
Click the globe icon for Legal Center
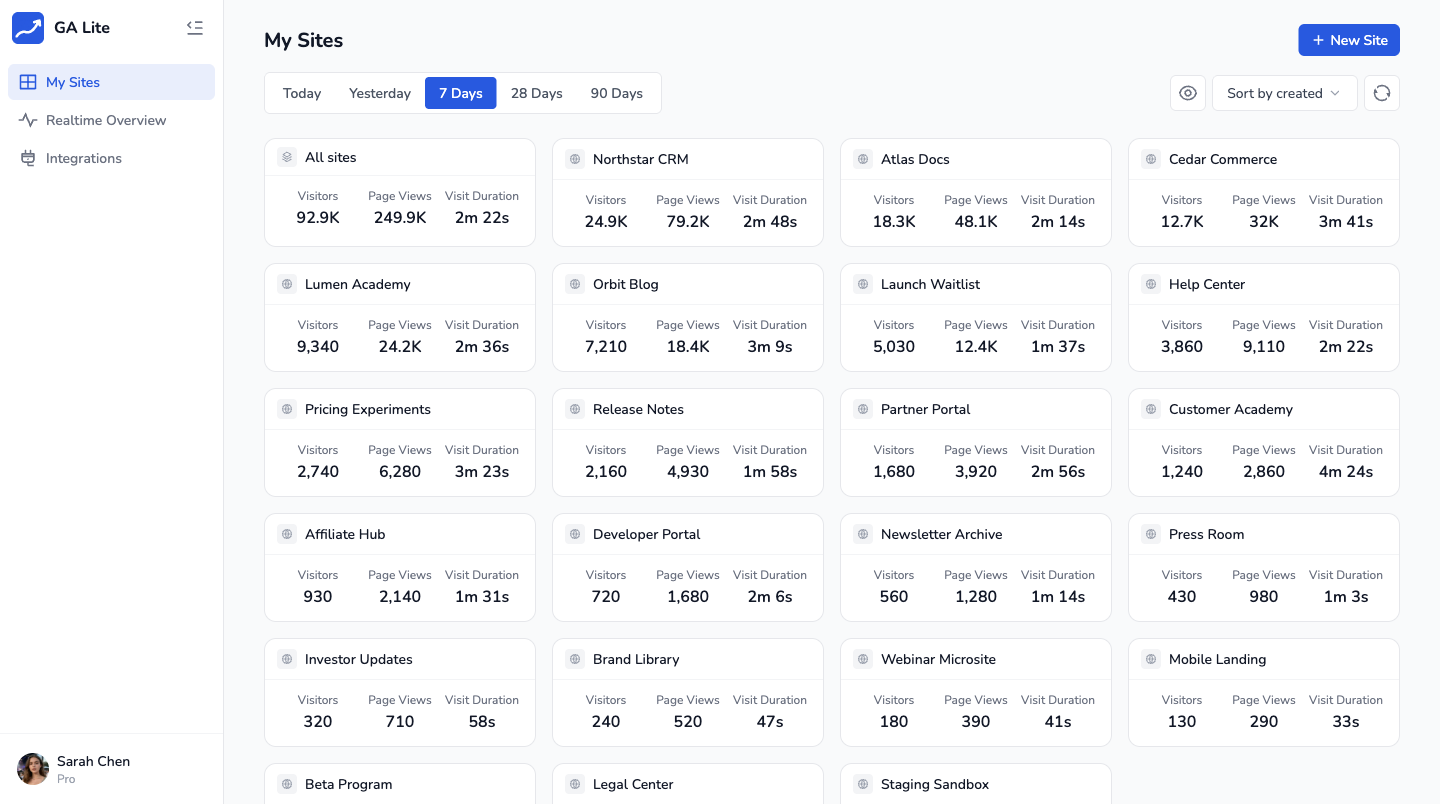(575, 784)
